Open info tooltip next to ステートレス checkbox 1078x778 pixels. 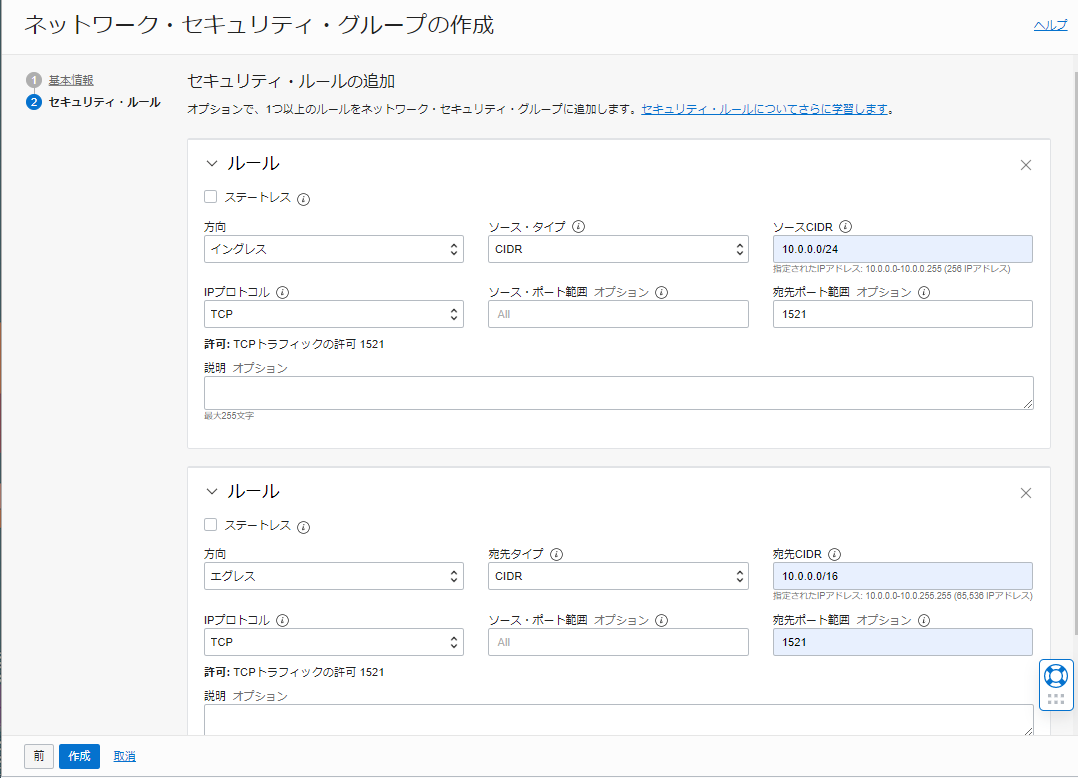[x=302, y=198]
